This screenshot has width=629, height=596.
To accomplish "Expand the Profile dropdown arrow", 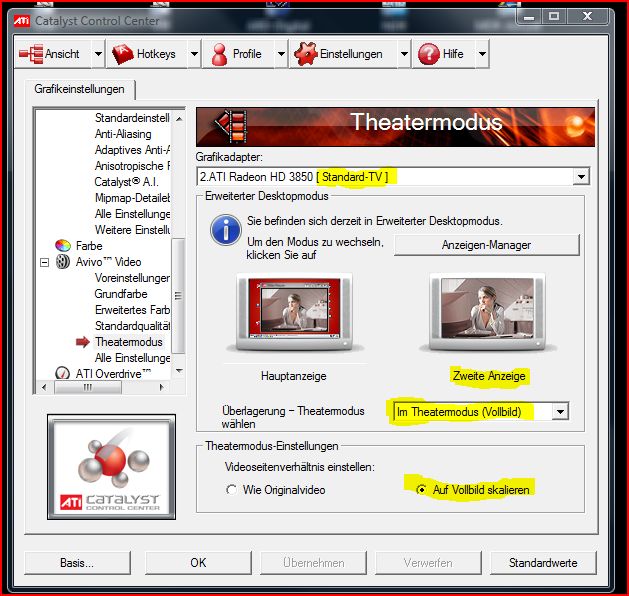I will click(282, 54).
